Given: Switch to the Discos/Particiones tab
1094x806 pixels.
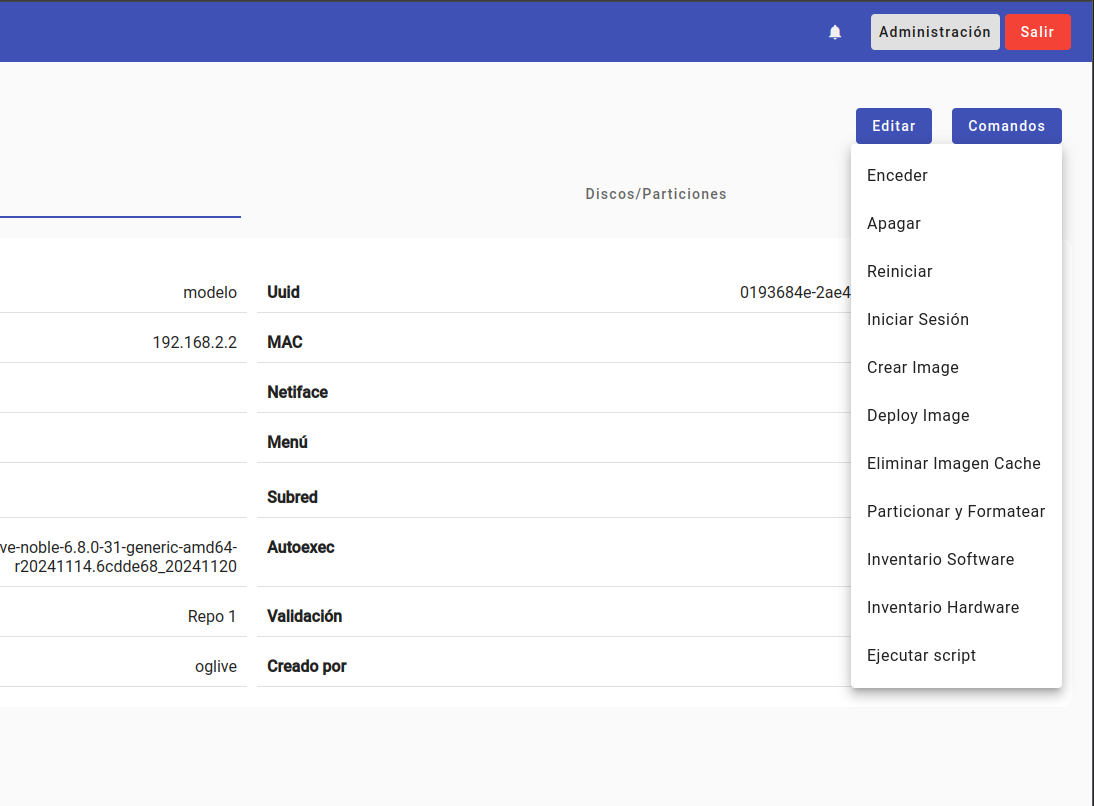Looking at the screenshot, I should pyautogui.click(x=656, y=194).
